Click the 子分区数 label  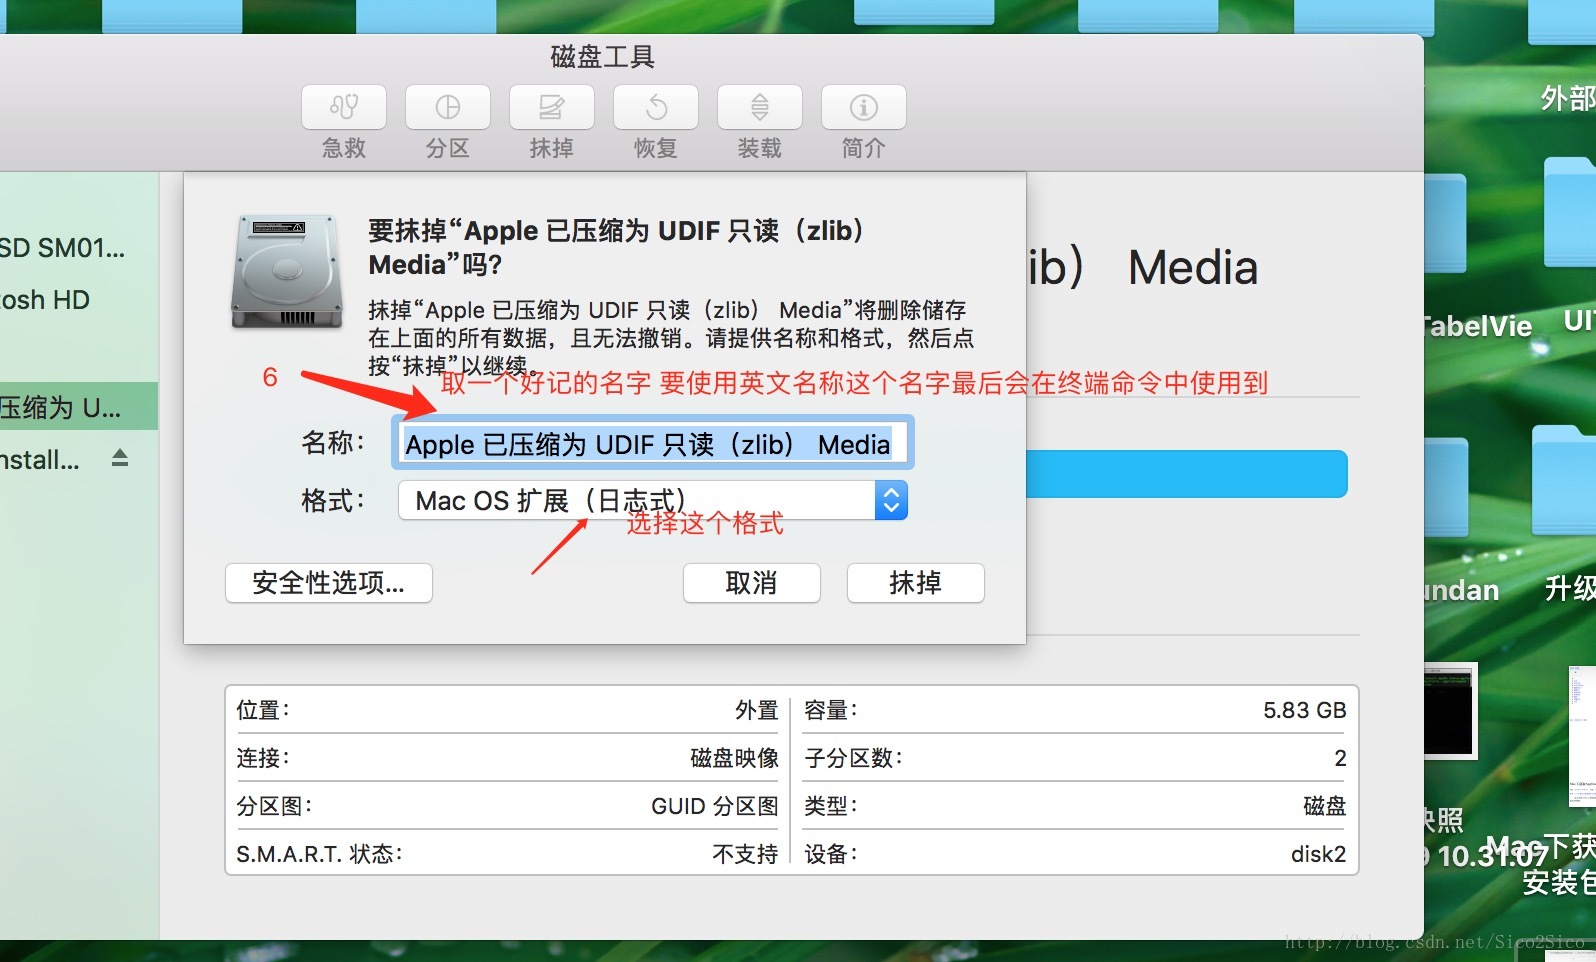tap(853, 758)
